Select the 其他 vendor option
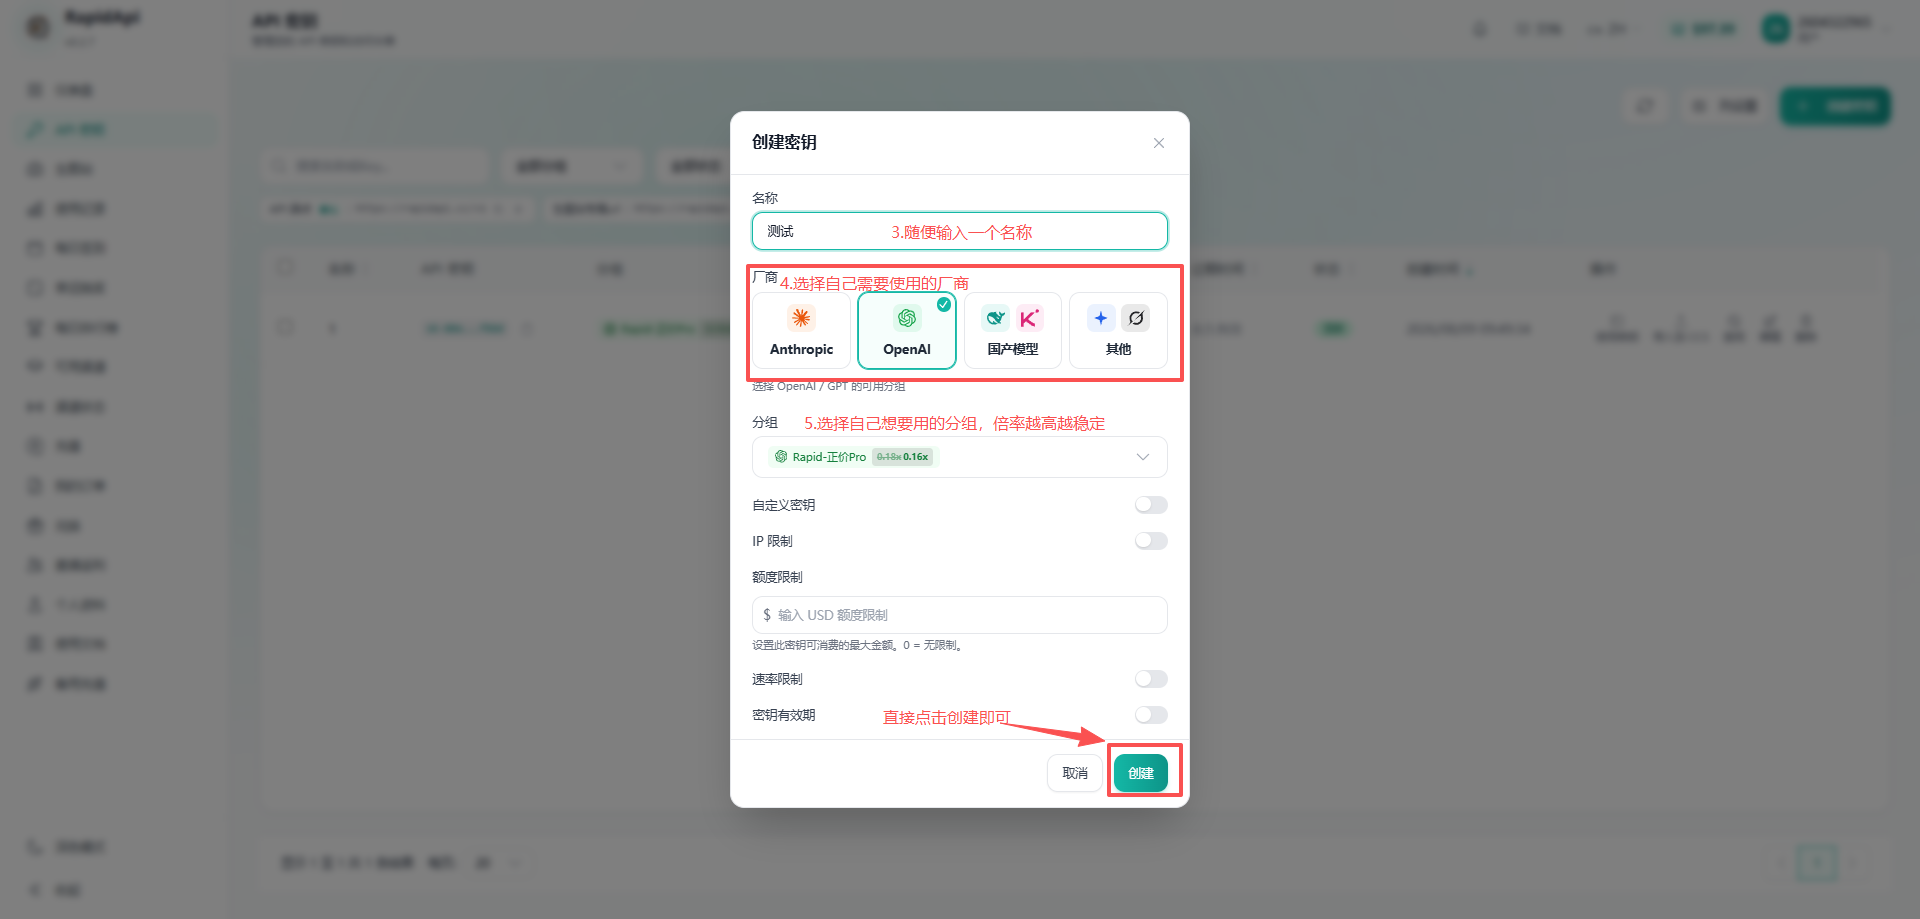 pyautogui.click(x=1118, y=331)
